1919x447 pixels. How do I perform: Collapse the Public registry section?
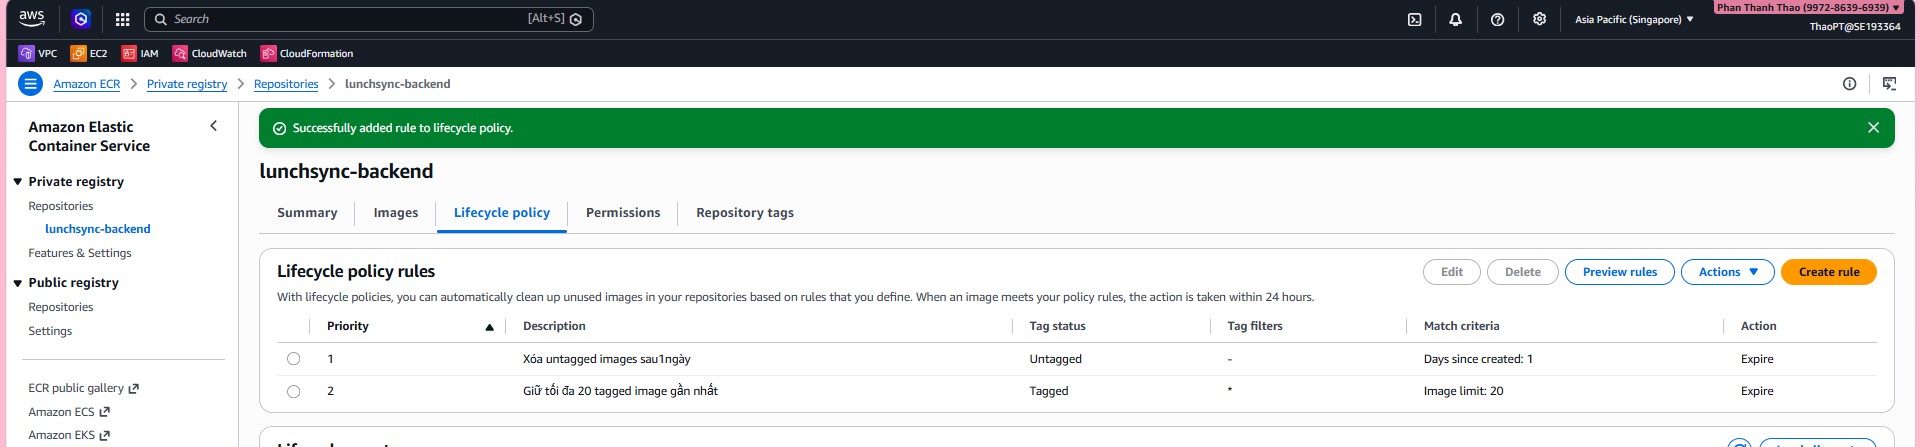(18, 283)
